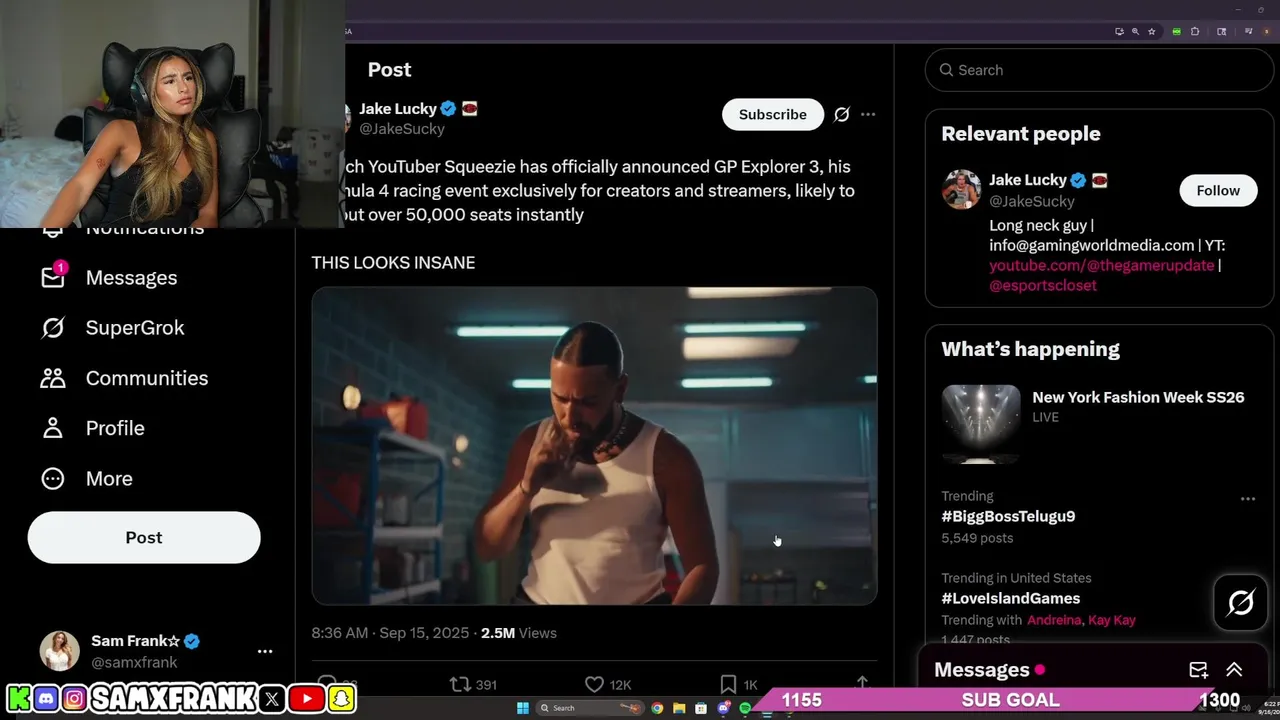
Task: Subscribe to Jake Lucky
Action: click(x=772, y=114)
